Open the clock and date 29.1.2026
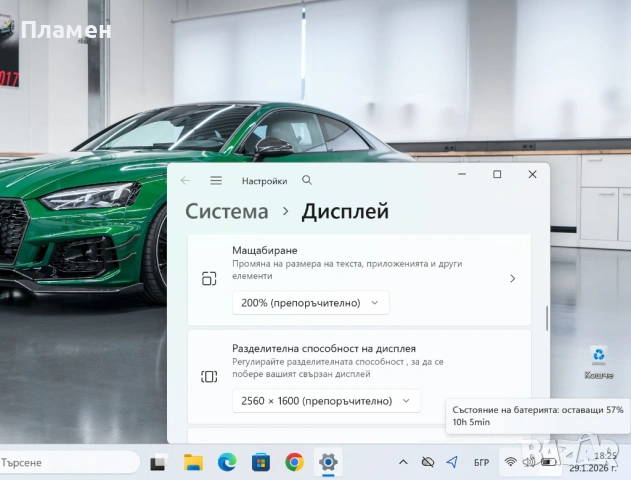The height and width of the screenshot is (480, 631). 593,462
